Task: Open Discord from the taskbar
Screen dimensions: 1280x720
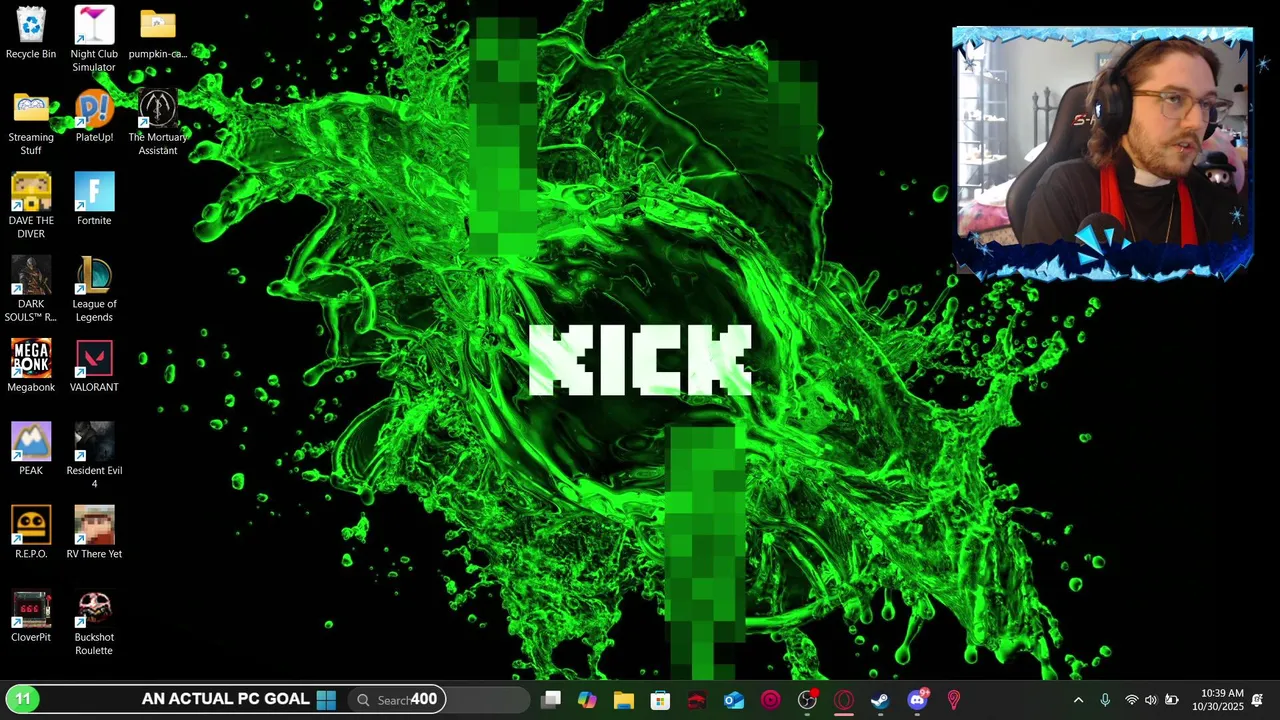Action: coord(917,700)
